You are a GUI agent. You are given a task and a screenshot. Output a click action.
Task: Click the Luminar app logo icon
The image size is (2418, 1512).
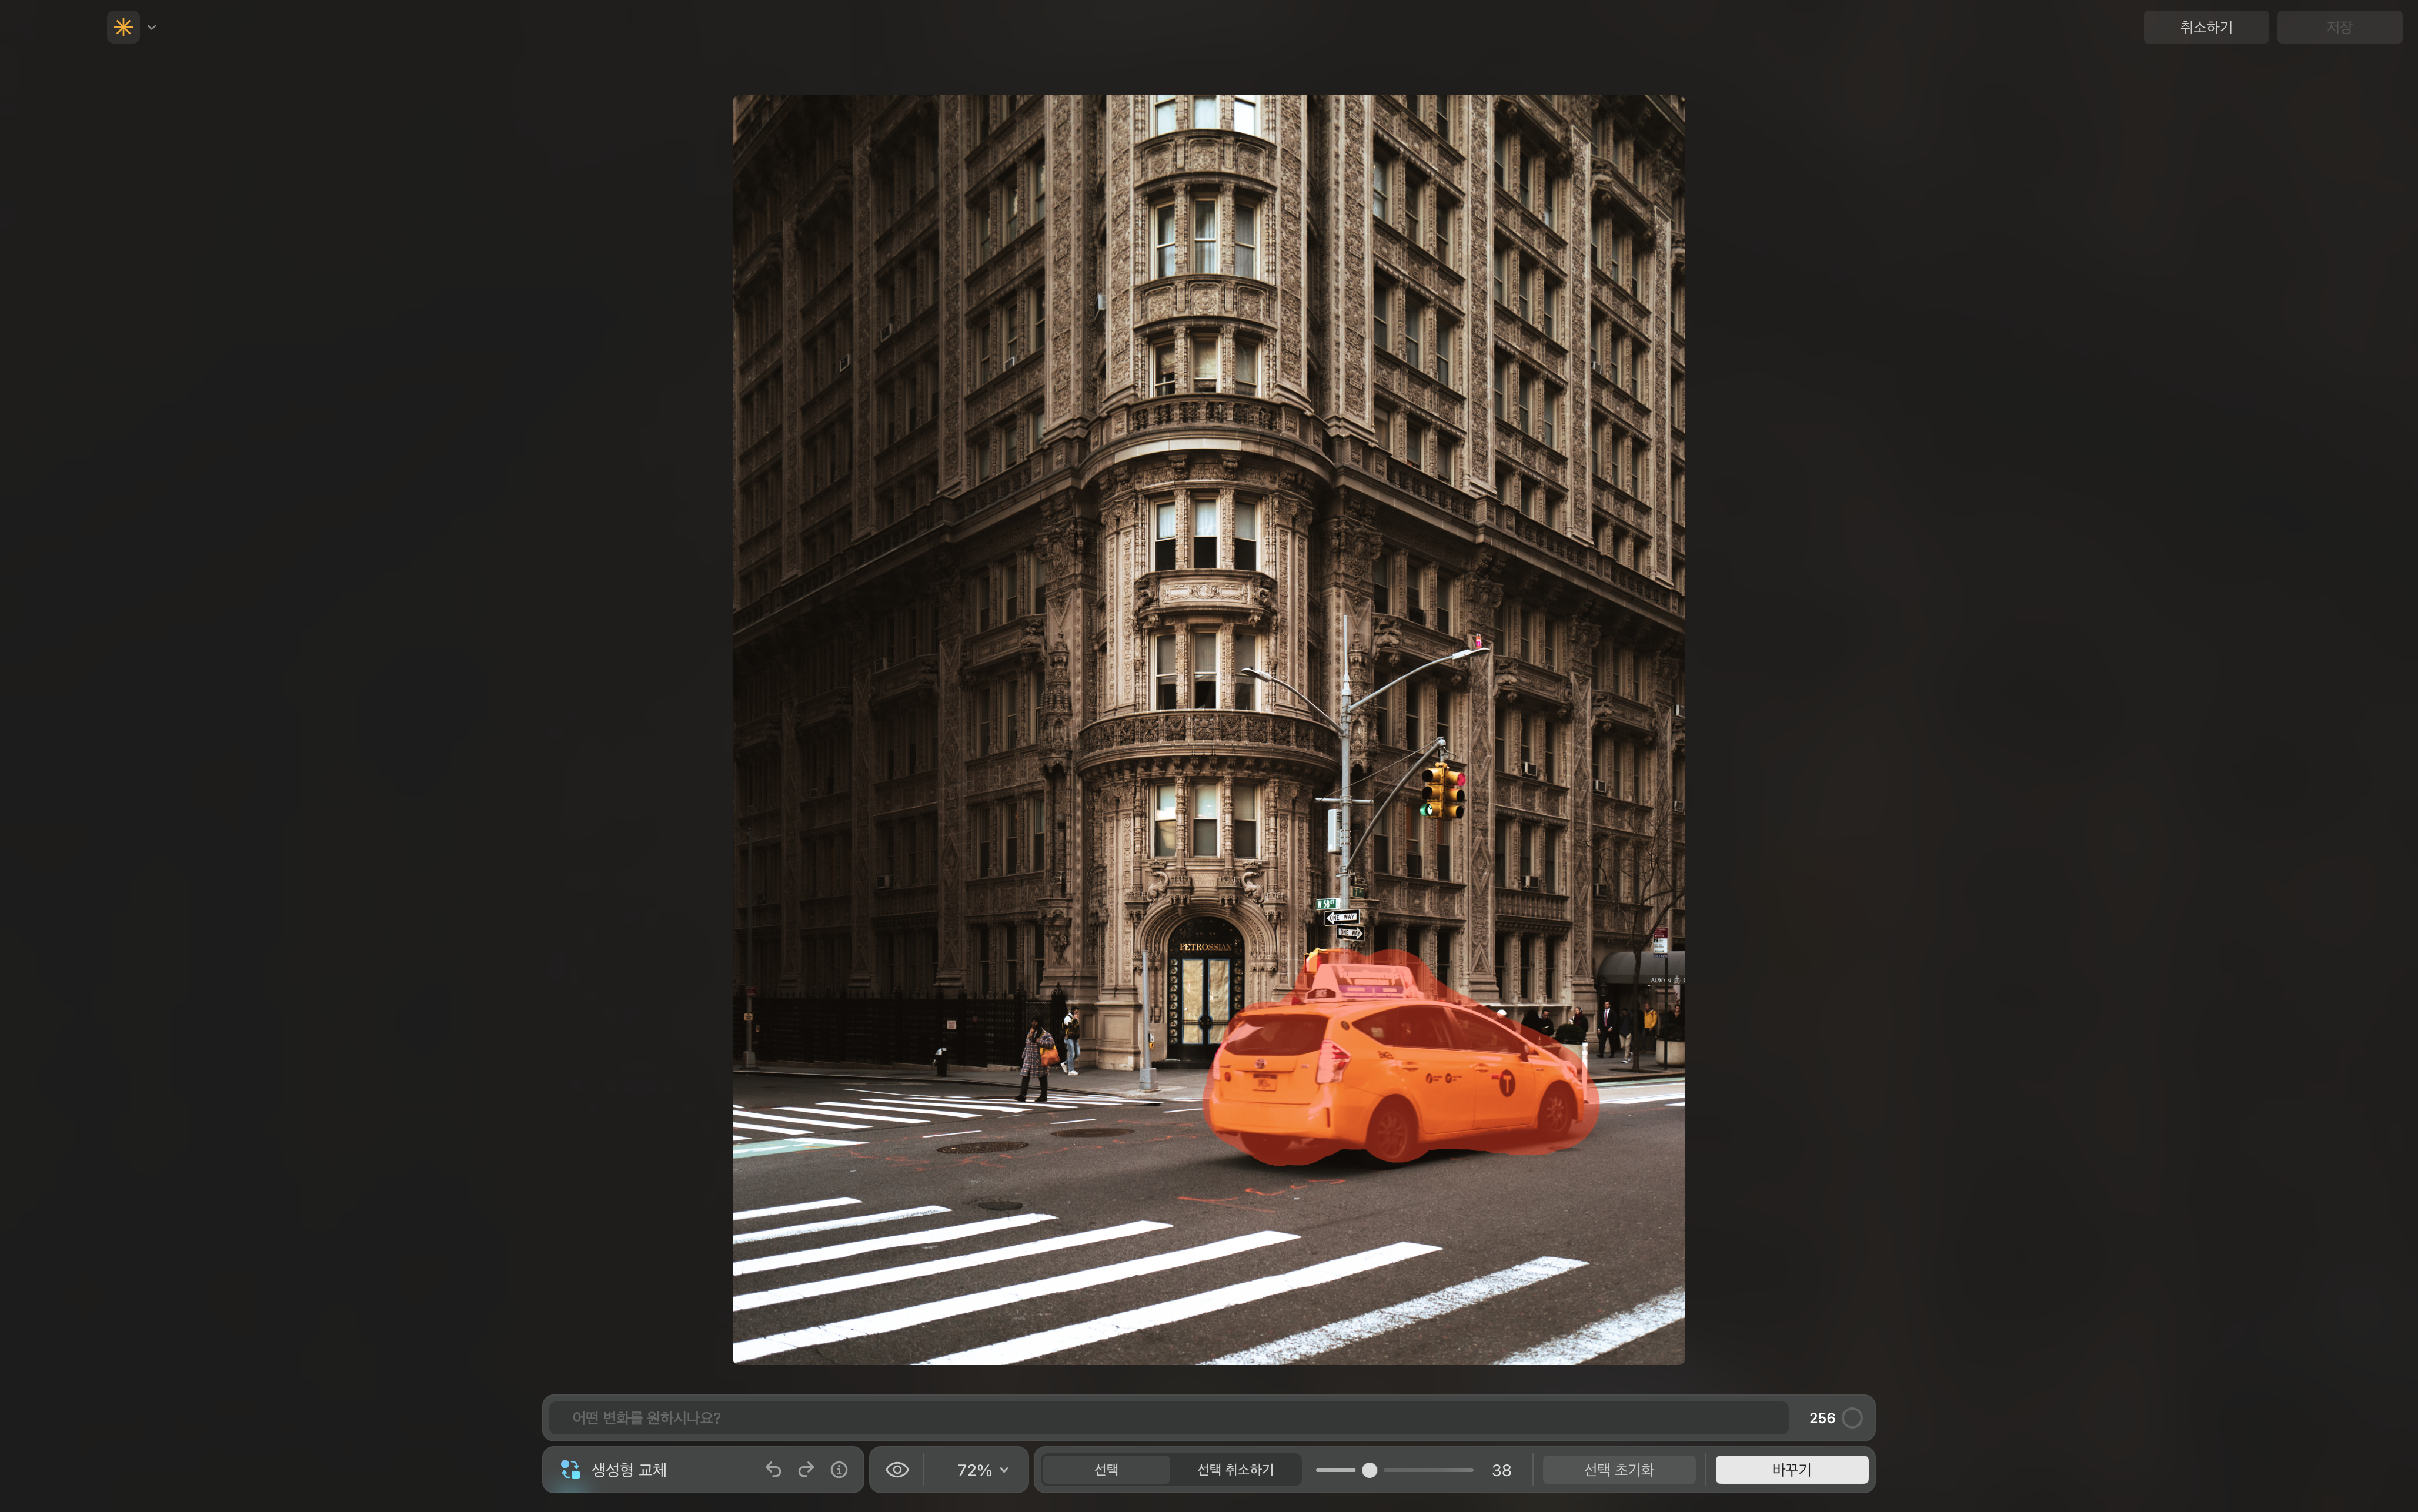[123, 27]
